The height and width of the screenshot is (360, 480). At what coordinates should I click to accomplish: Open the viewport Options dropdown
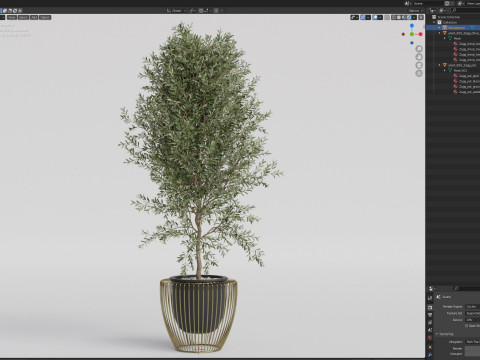[x=415, y=11]
